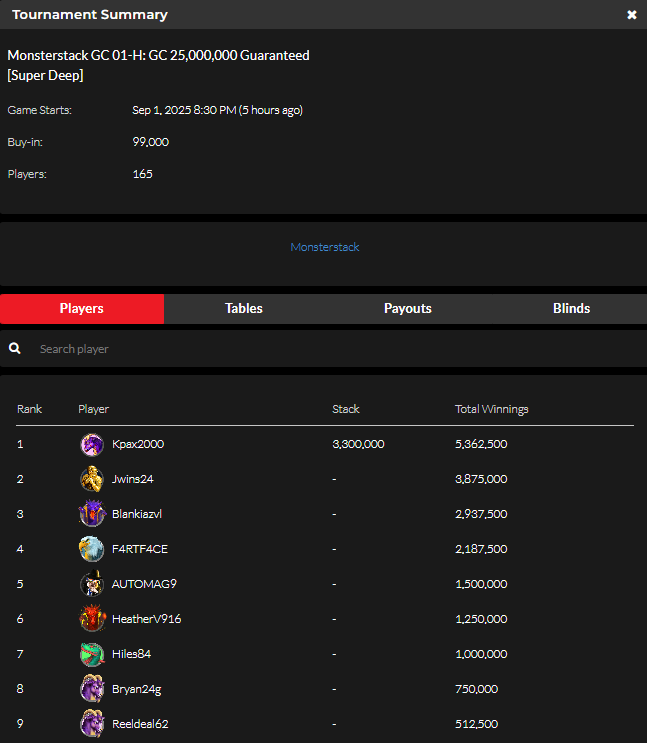Select player name Blankiazvl
This screenshot has height=743, width=647.
[137, 514]
